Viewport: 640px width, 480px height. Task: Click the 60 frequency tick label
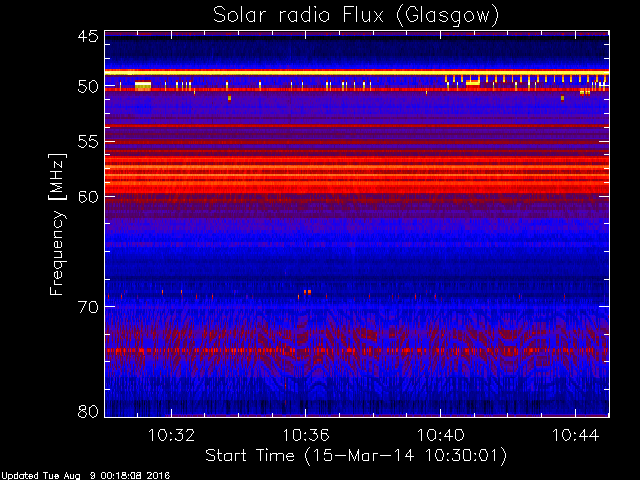(x=88, y=197)
